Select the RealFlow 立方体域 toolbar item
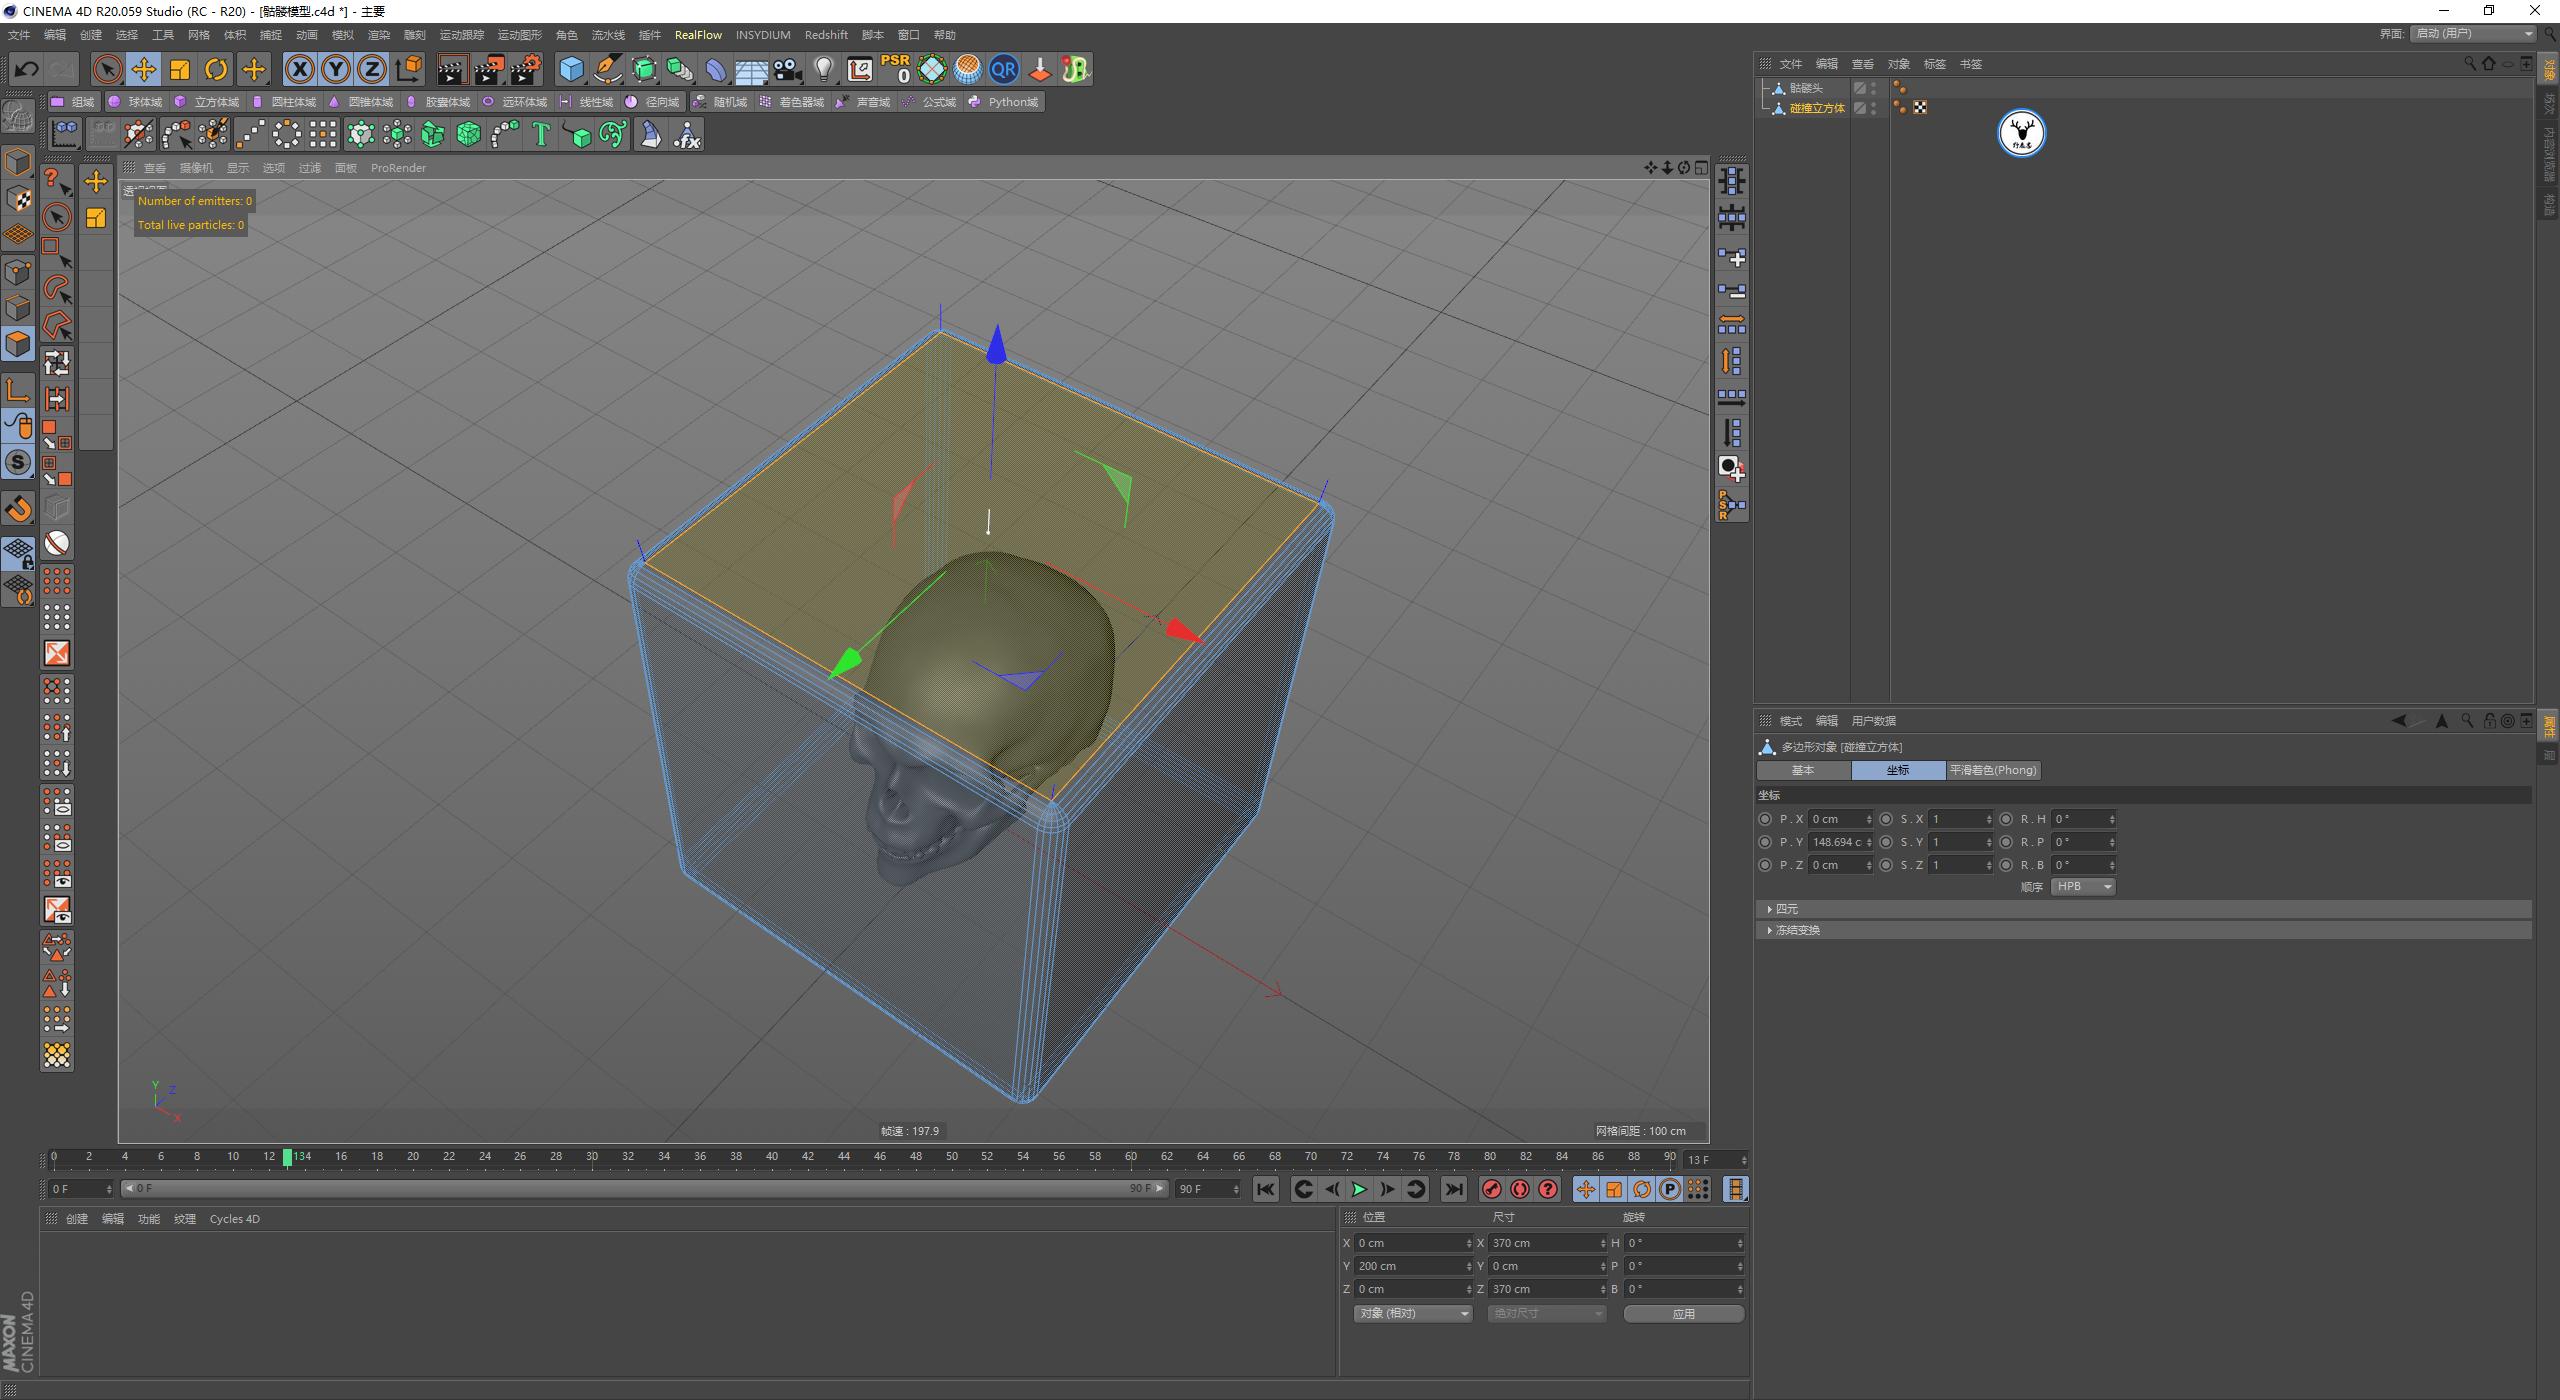Image resolution: width=2560 pixels, height=1400 pixels. point(213,101)
